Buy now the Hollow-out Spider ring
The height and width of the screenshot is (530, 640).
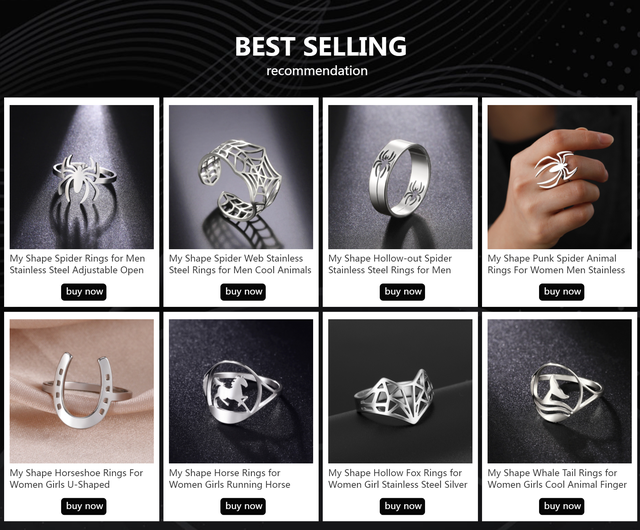(x=402, y=292)
